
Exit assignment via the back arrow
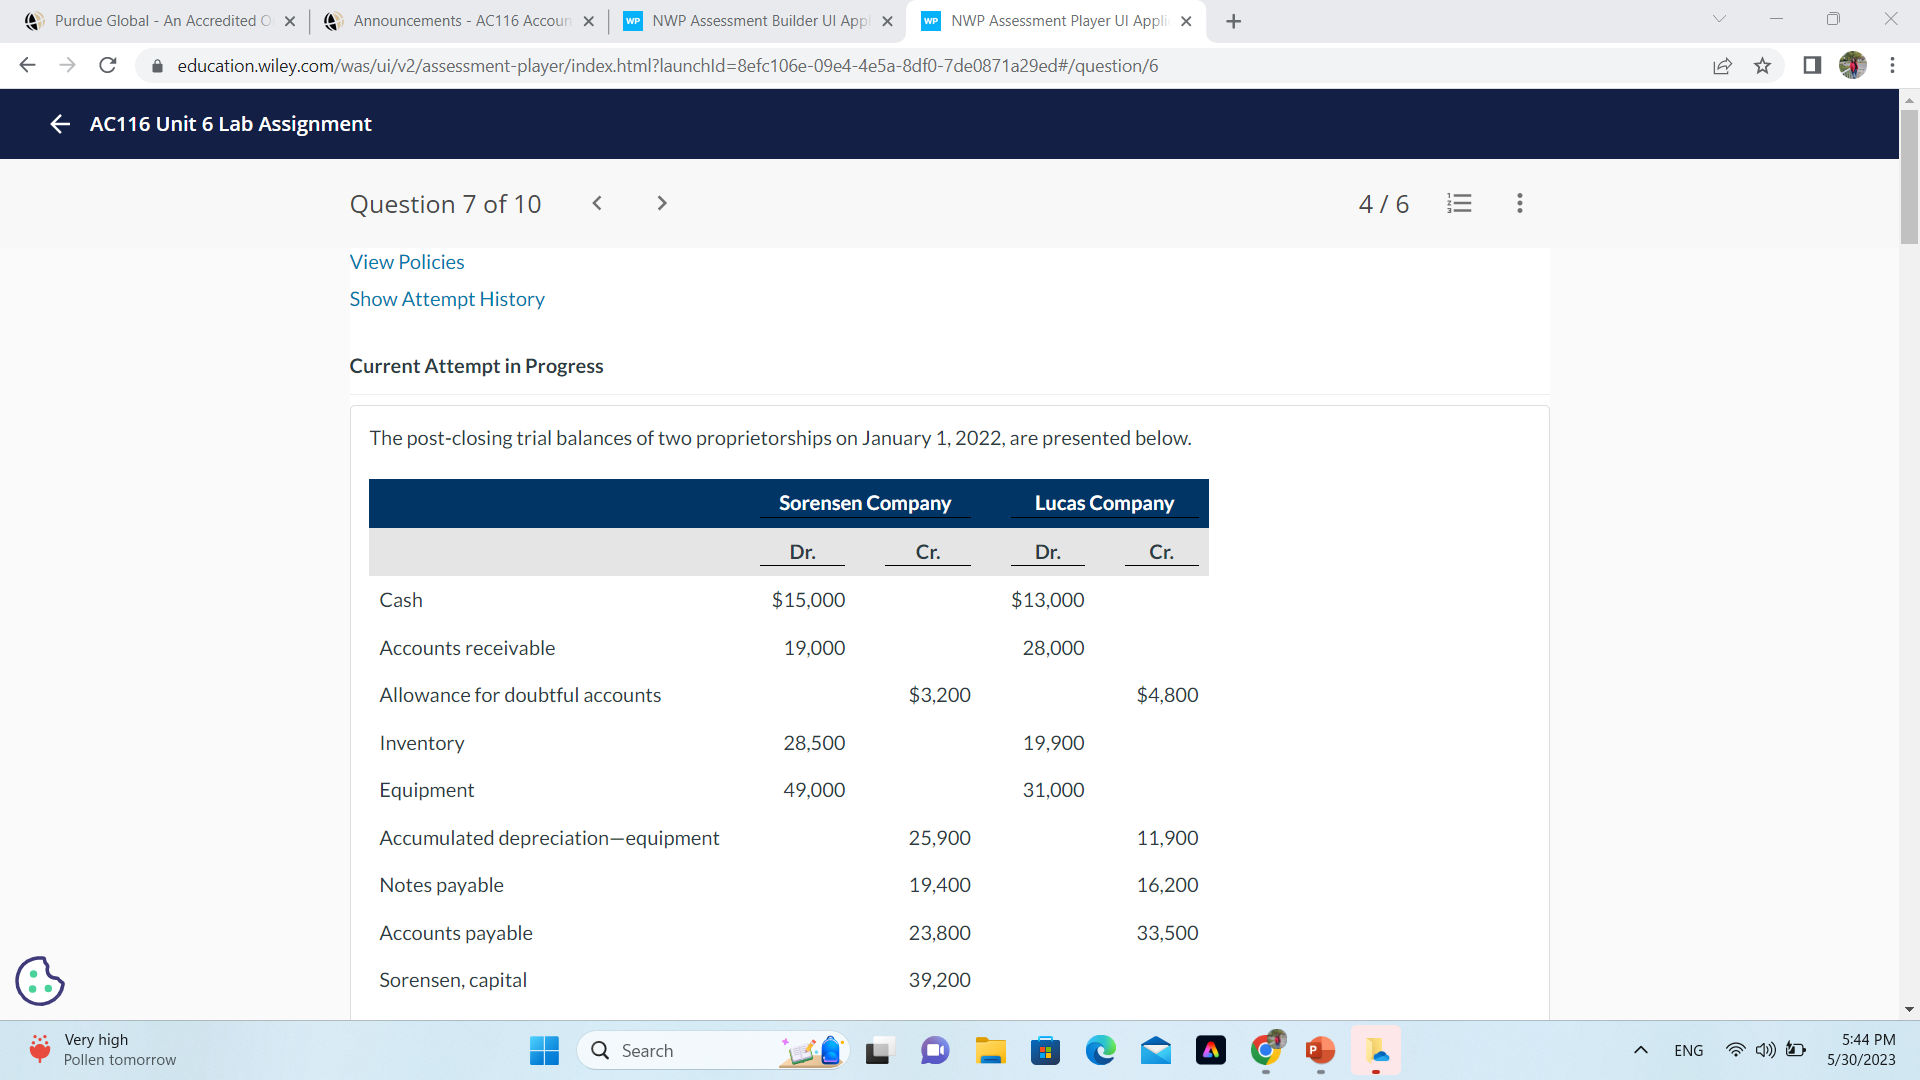tap(59, 124)
